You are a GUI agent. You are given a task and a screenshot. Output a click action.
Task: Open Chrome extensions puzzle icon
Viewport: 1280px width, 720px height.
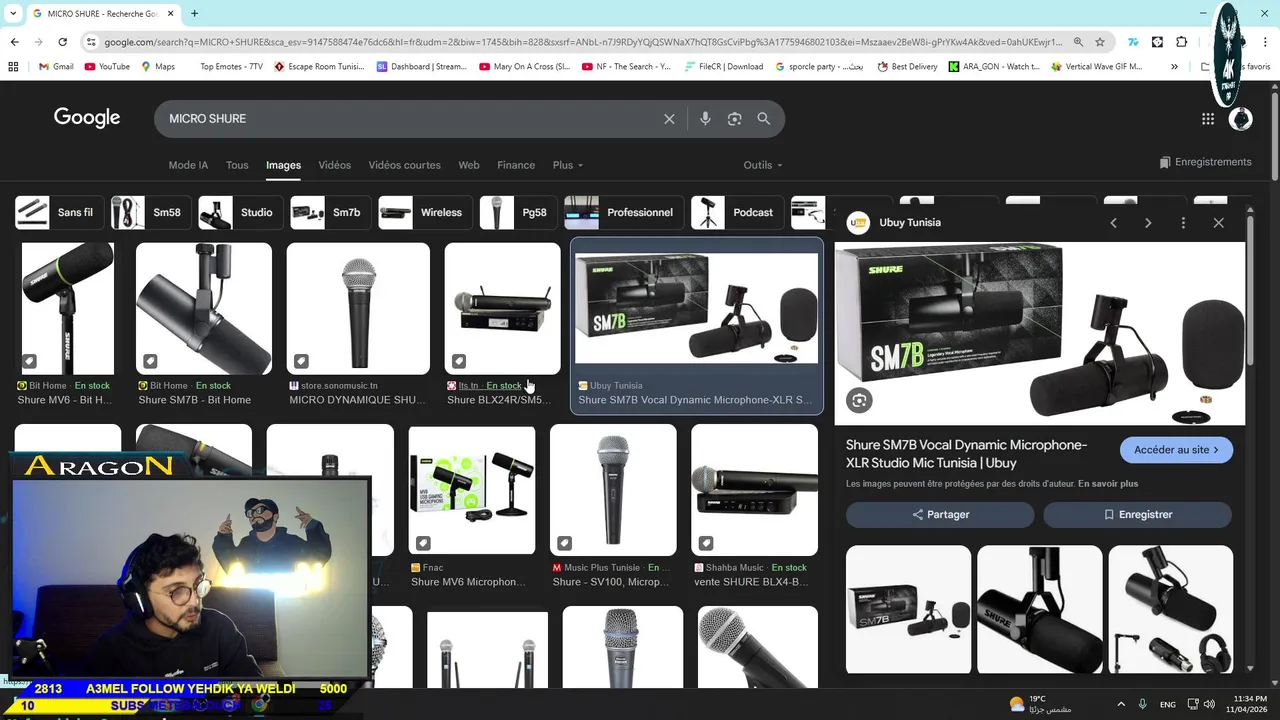(1181, 42)
